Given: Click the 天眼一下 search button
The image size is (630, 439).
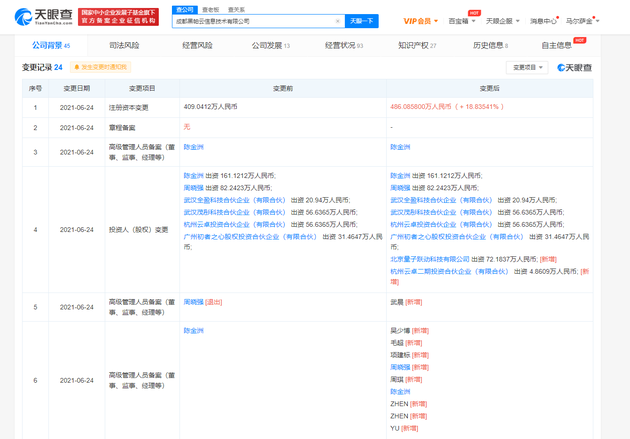Looking at the screenshot, I should [x=361, y=21].
